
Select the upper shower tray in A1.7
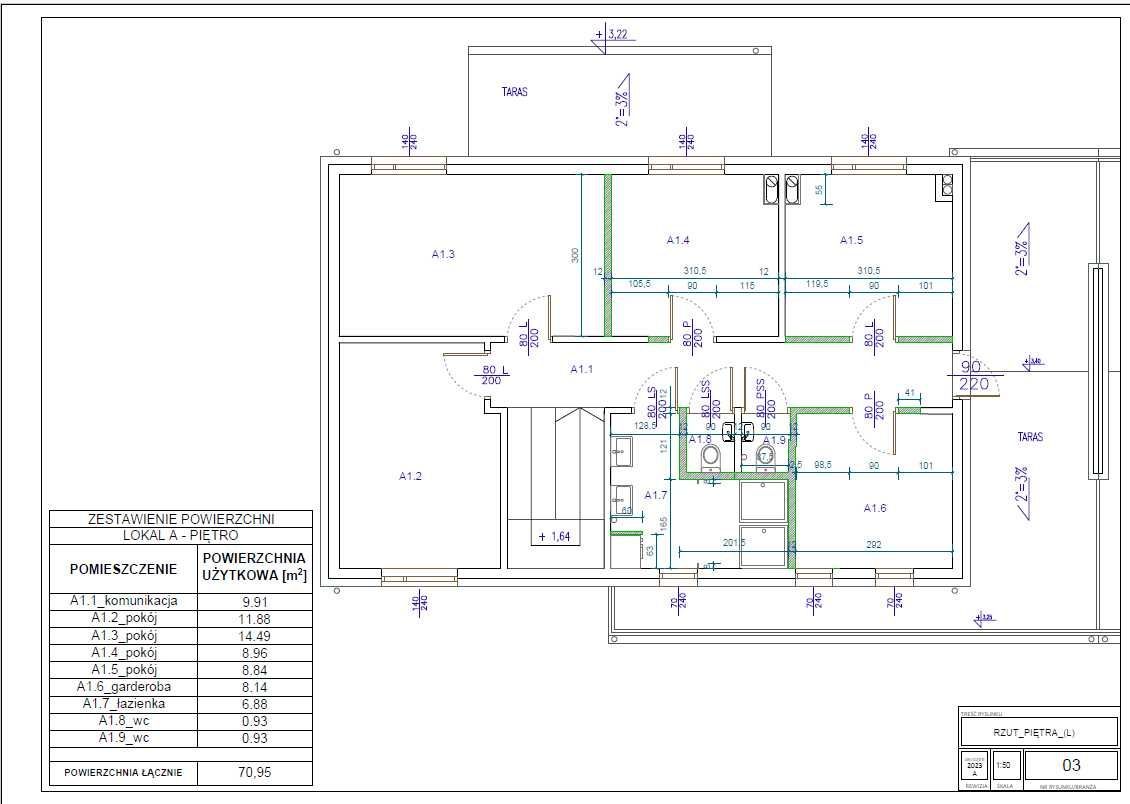click(762, 501)
